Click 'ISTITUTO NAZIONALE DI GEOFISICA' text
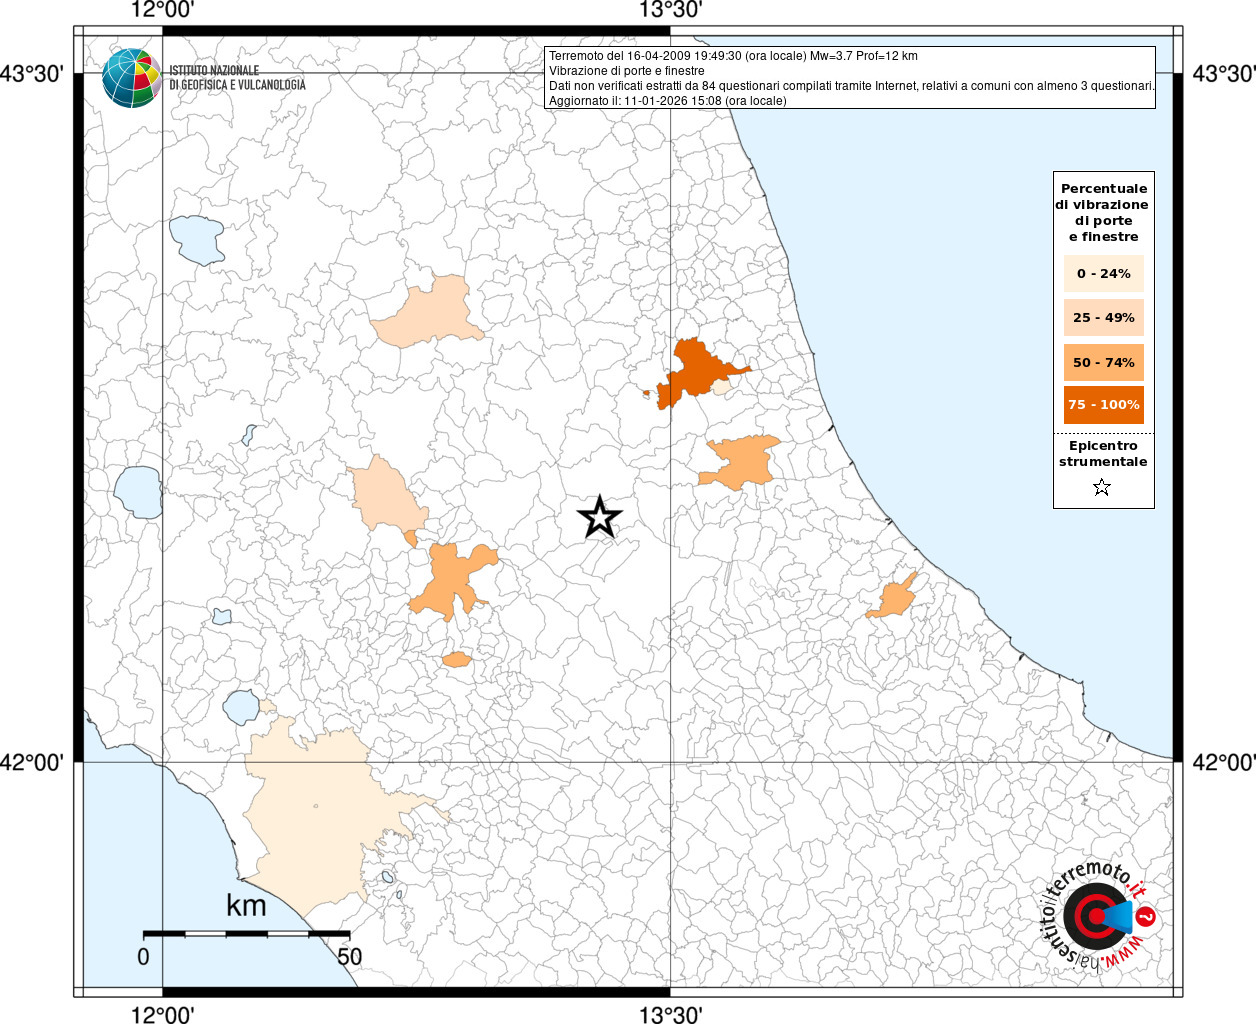The width and height of the screenshot is (1256, 1024). tap(237, 78)
